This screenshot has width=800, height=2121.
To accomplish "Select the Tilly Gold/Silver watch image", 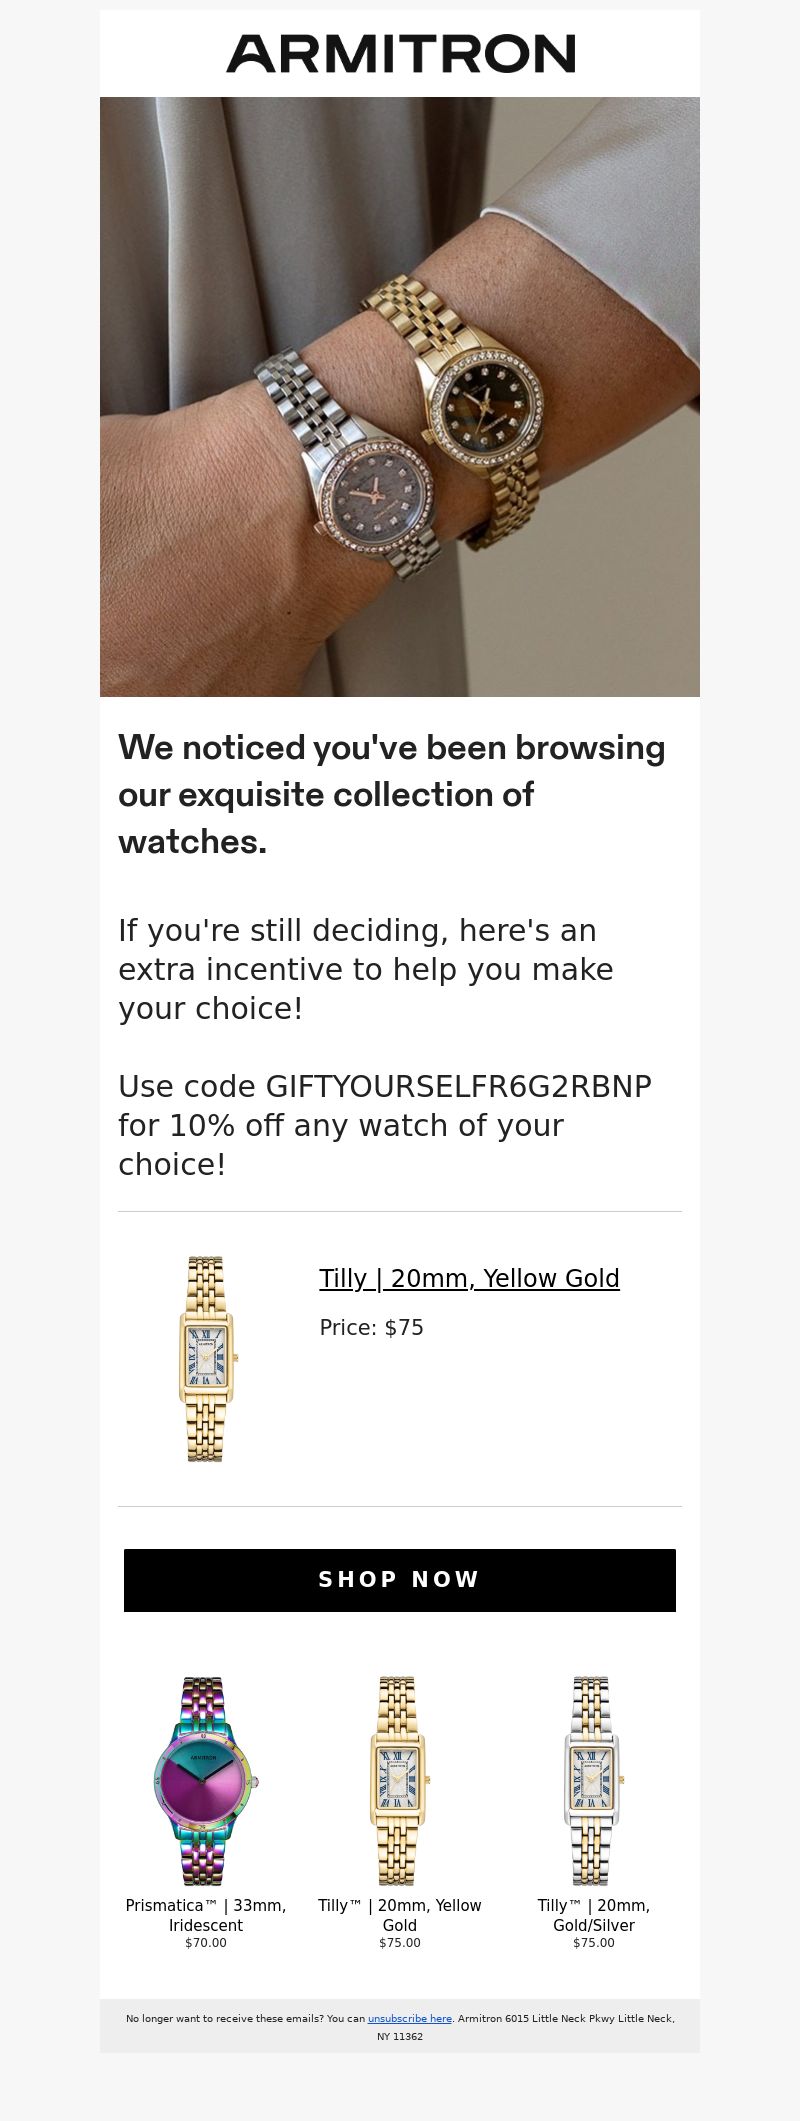I will (x=594, y=1781).
